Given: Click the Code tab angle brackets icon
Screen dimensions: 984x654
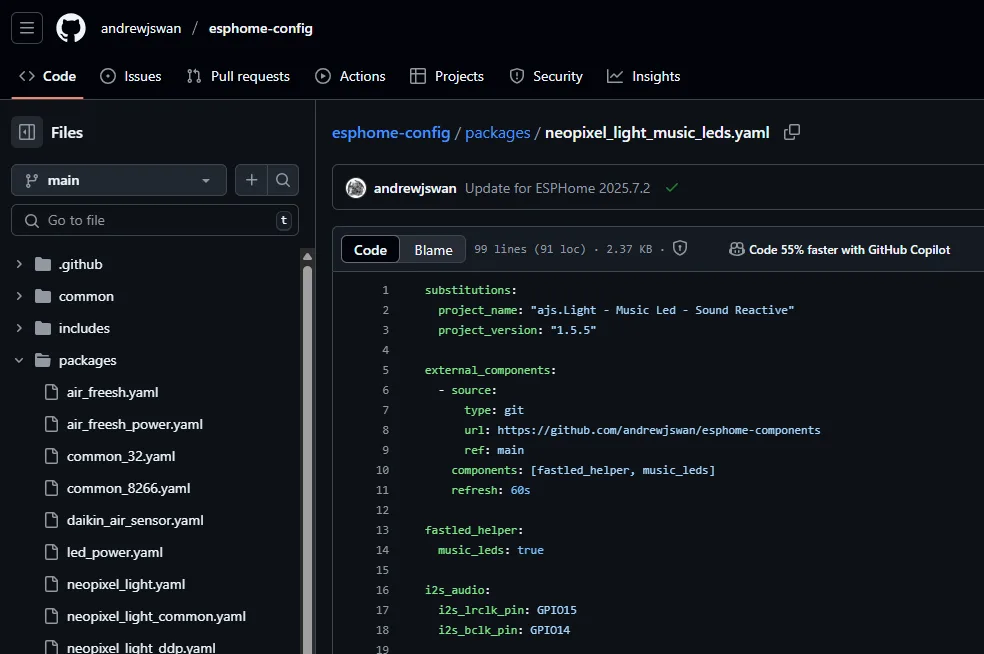Looking at the screenshot, I should tap(27, 76).
